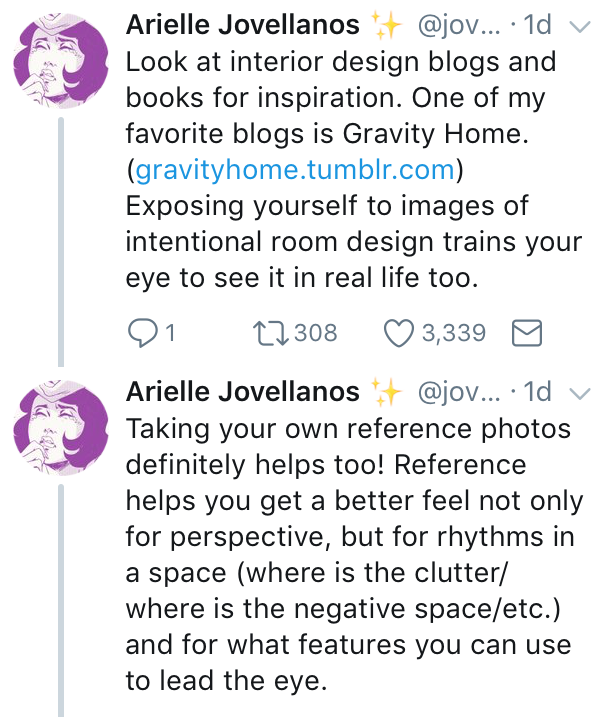Click the @jov handle on the second tweet
The width and height of the screenshot is (605, 717).
pos(457,390)
